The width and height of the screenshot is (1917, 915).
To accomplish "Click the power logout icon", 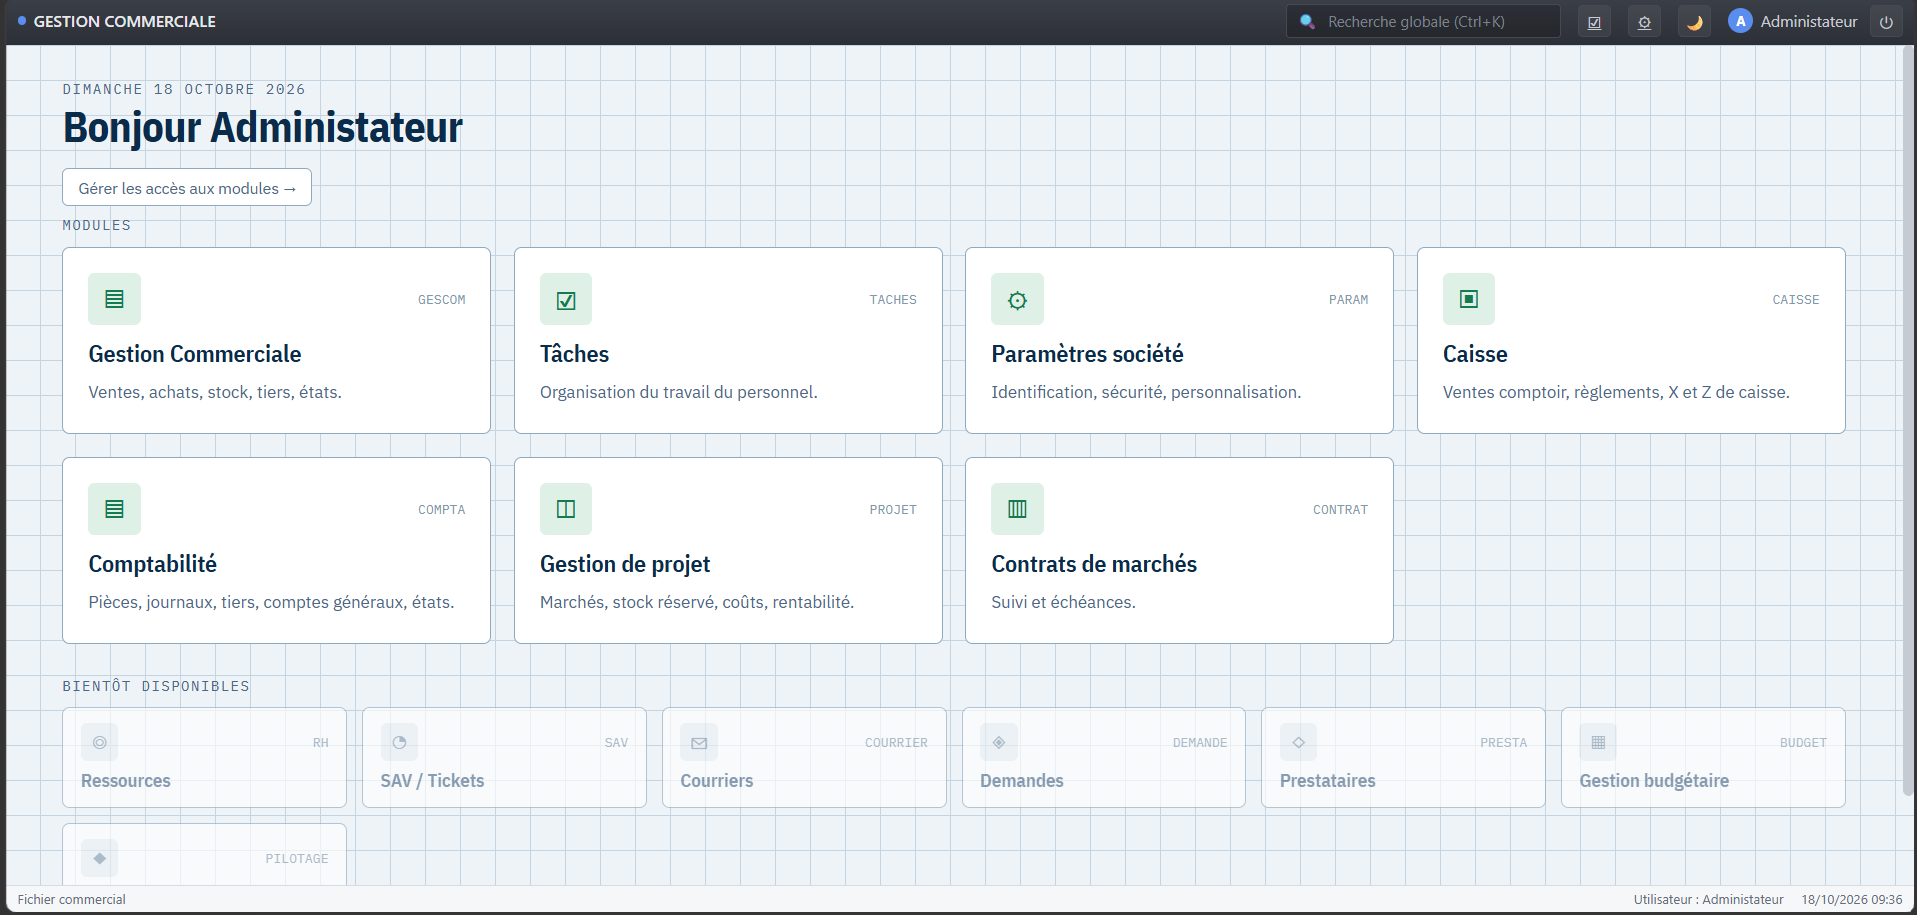I will pyautogui.click(x=1886, y=22).
